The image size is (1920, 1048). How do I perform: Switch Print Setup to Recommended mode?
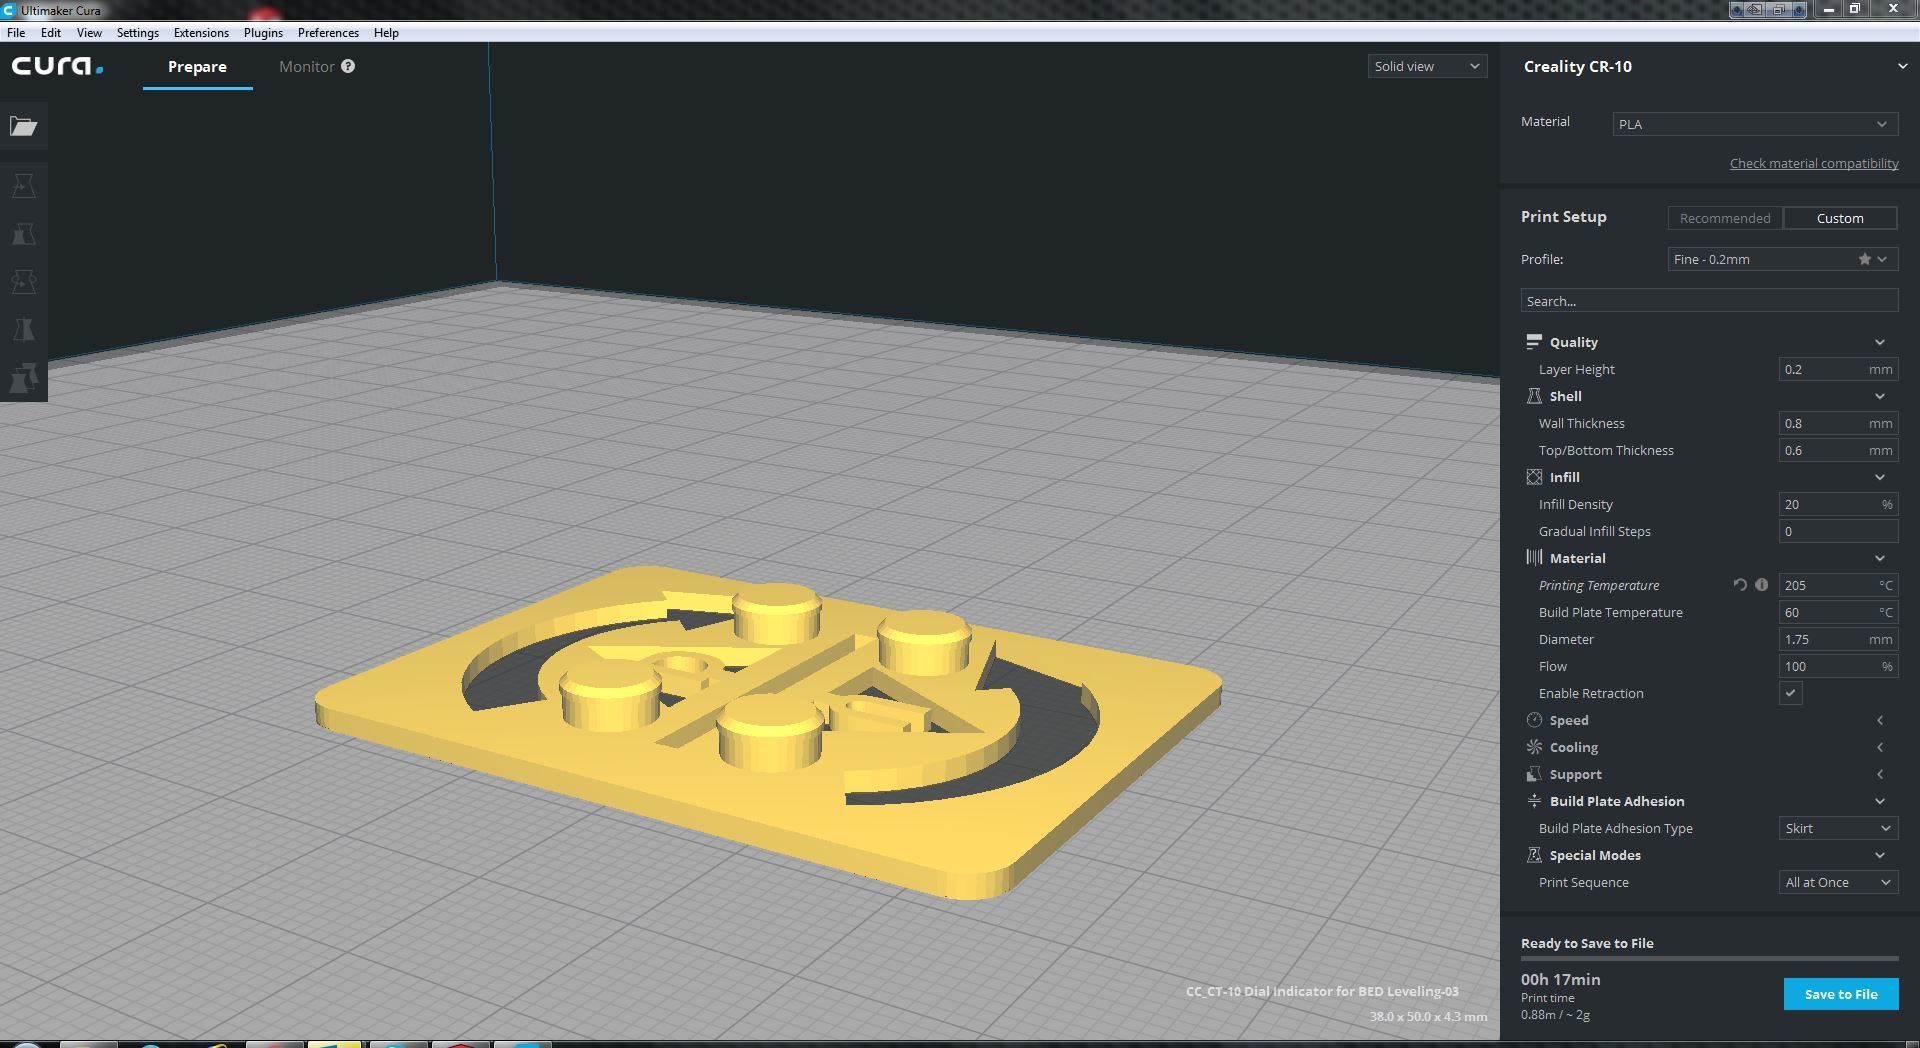(1724, 218)
